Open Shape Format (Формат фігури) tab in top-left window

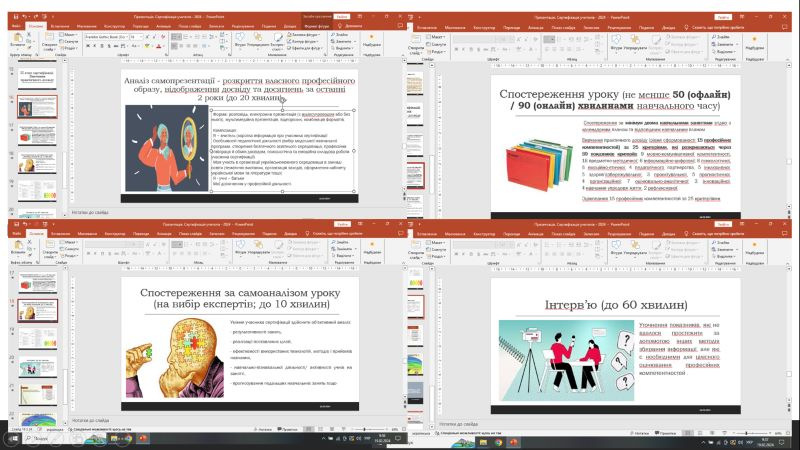pyautogui.click(x=317, y=26)
